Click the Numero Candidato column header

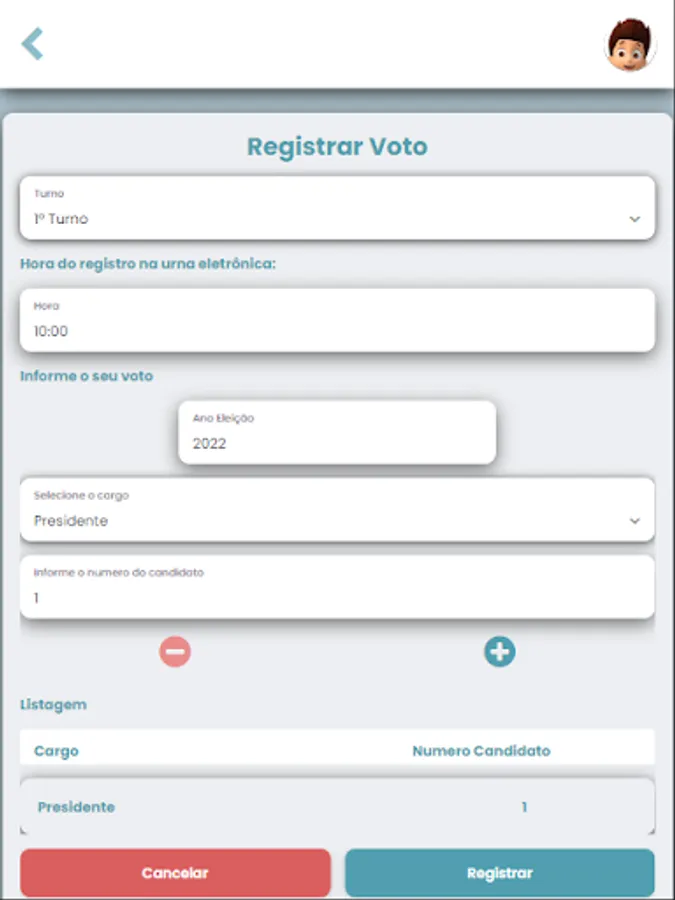click(x=481, y=751)
